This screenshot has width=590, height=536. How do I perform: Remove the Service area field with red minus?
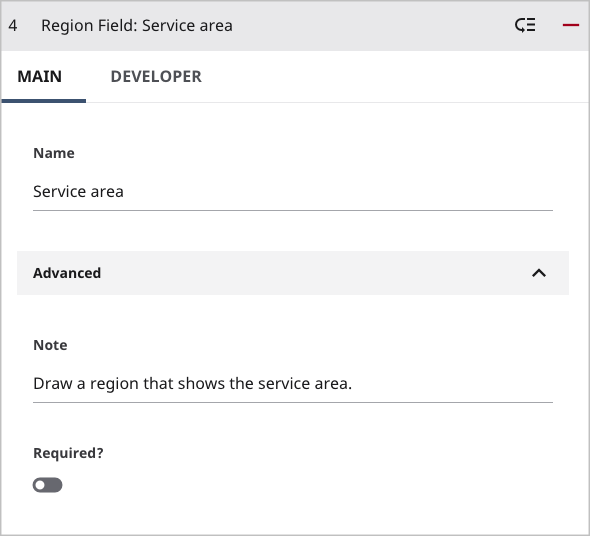pyautogui.click(x=570, y=25)
